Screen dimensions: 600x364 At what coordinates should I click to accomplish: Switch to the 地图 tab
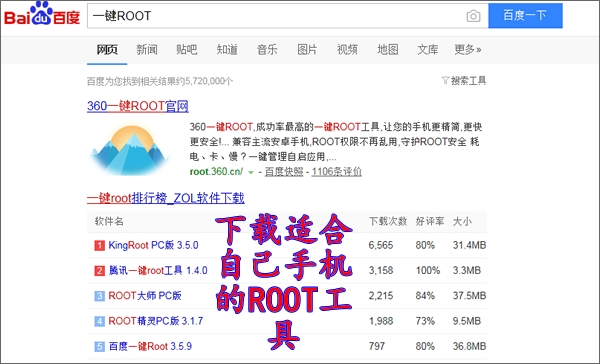(388, 49)
